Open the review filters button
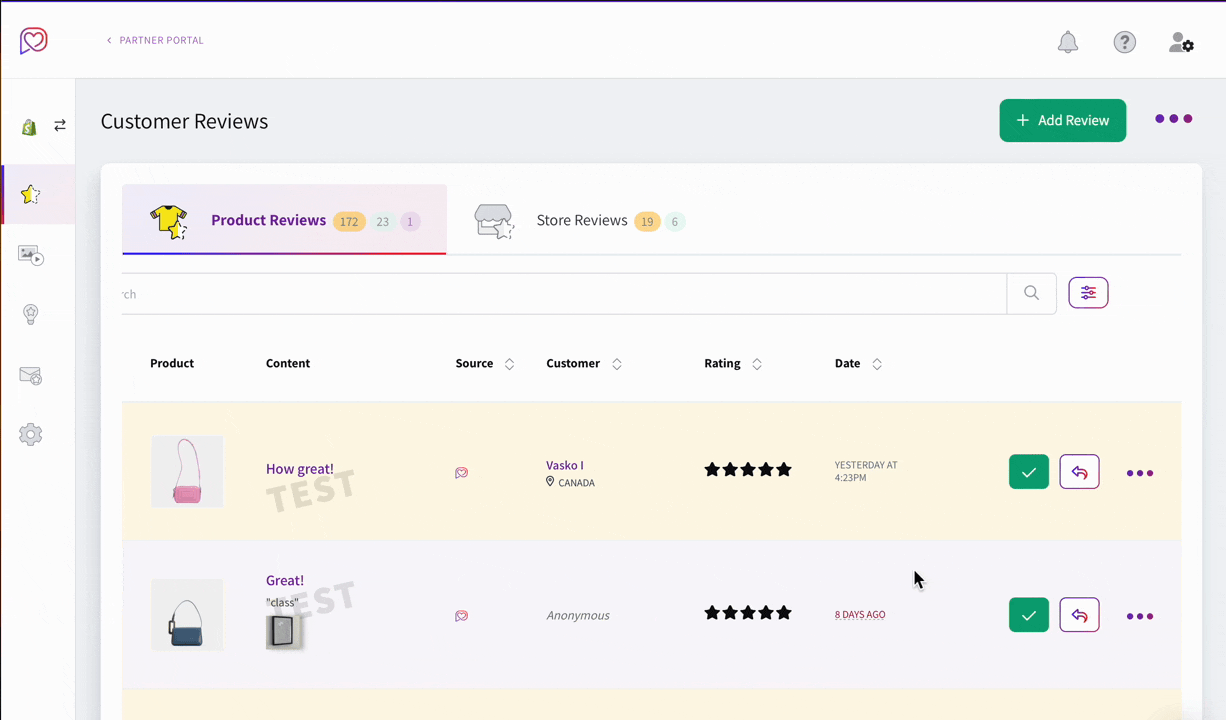The height and width of the screenshot is (720, 1226). point(1088,293)
